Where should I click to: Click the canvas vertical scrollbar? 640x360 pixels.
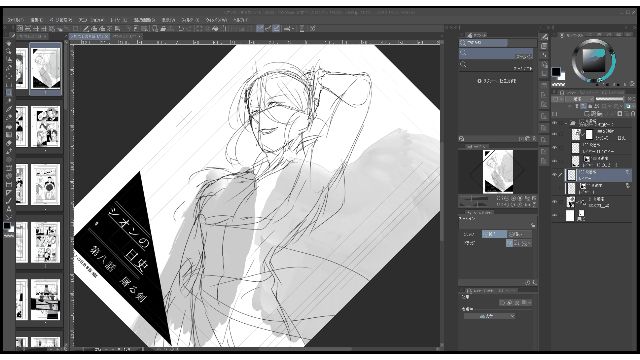(442, 192)
